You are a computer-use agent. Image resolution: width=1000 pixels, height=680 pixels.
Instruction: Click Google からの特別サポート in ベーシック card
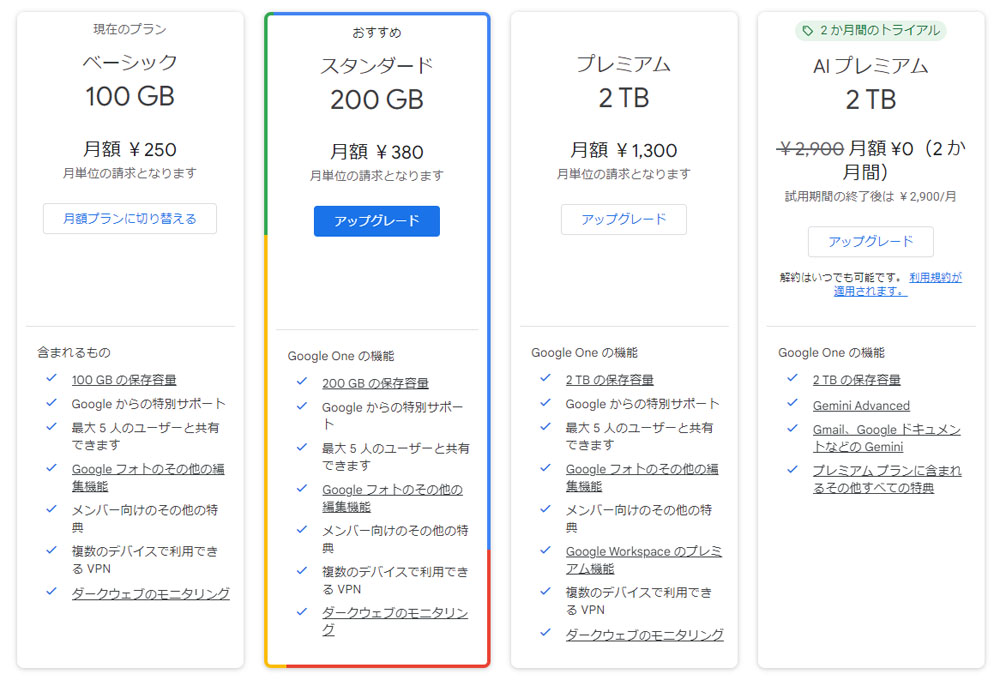pos(148,404)
